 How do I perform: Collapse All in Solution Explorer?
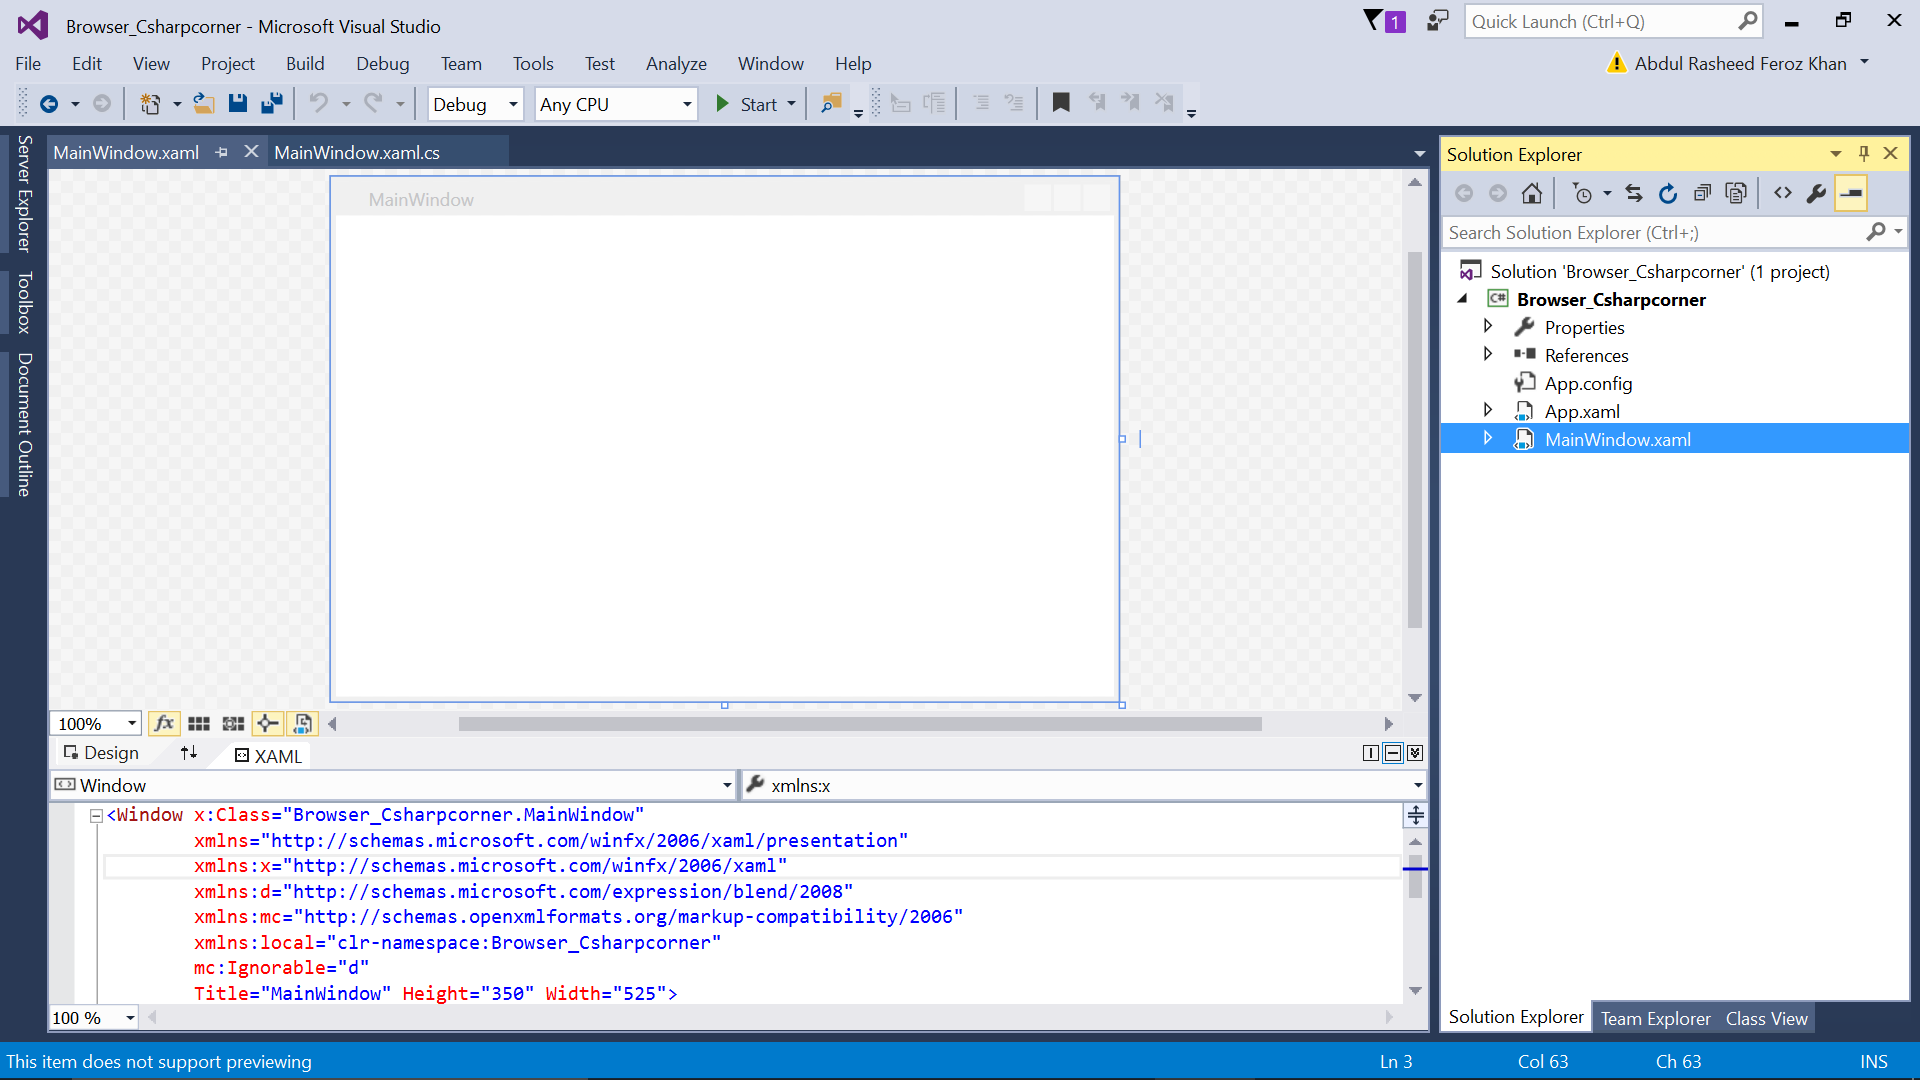(1702, 193)
